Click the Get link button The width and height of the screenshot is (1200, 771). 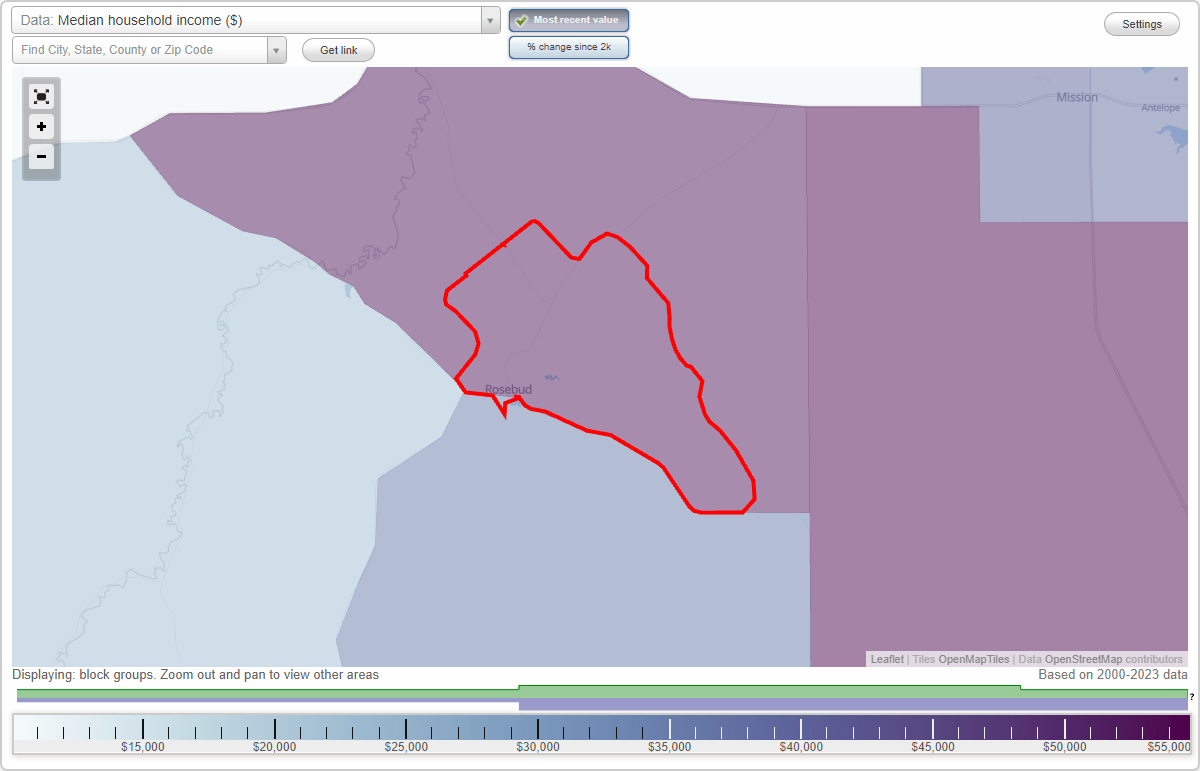tap(337, 50)
